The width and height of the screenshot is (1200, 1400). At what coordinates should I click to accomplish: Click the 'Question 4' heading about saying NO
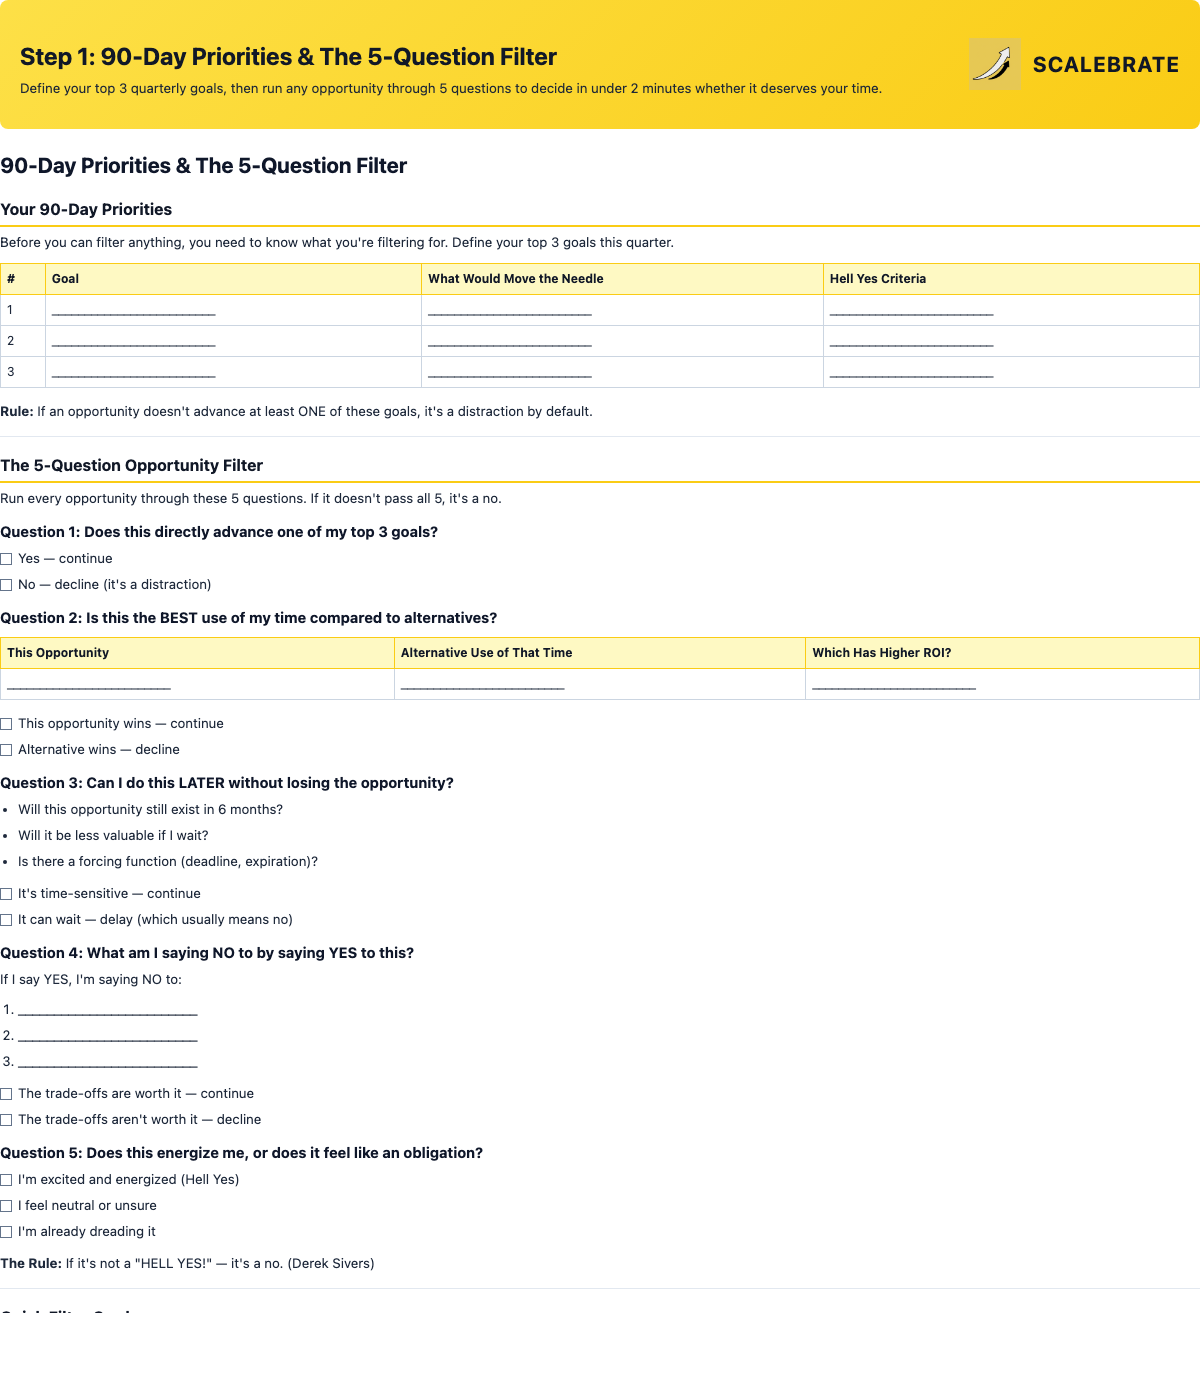[x=207, y=953]
